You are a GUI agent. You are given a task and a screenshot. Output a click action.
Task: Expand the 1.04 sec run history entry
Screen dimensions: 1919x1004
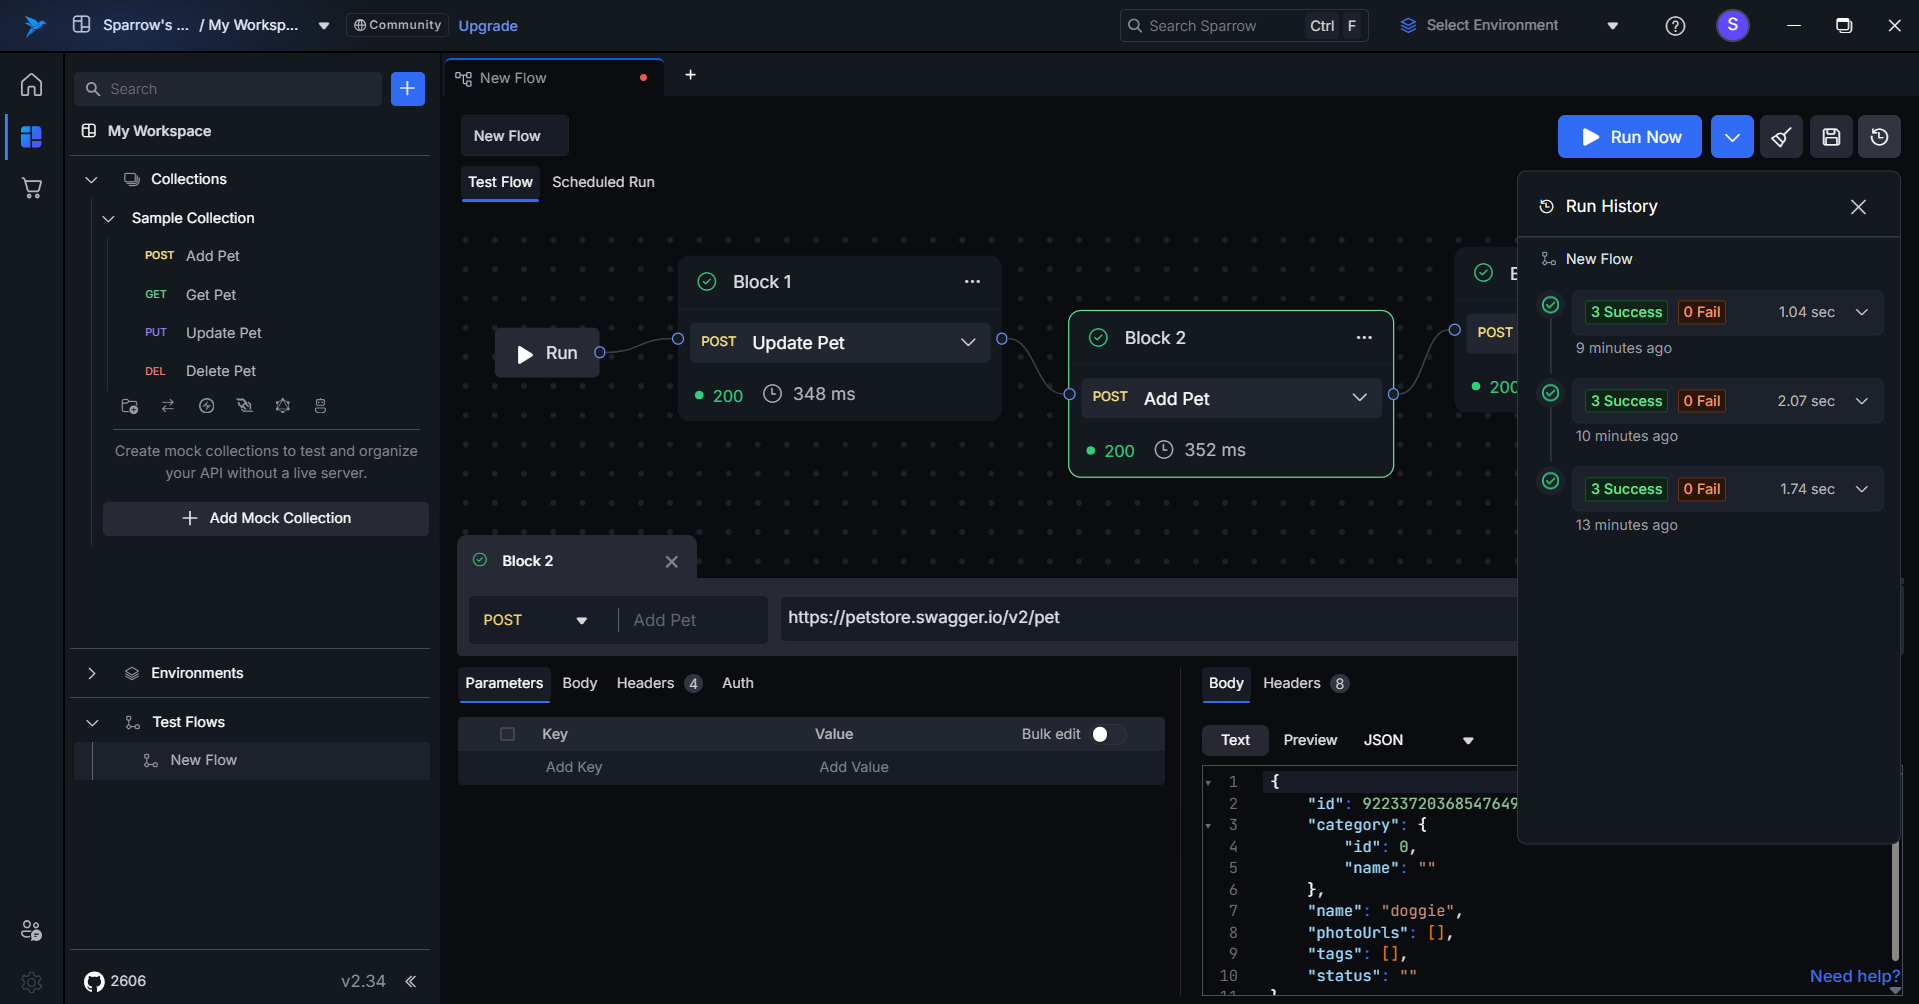click(1862, 312)
